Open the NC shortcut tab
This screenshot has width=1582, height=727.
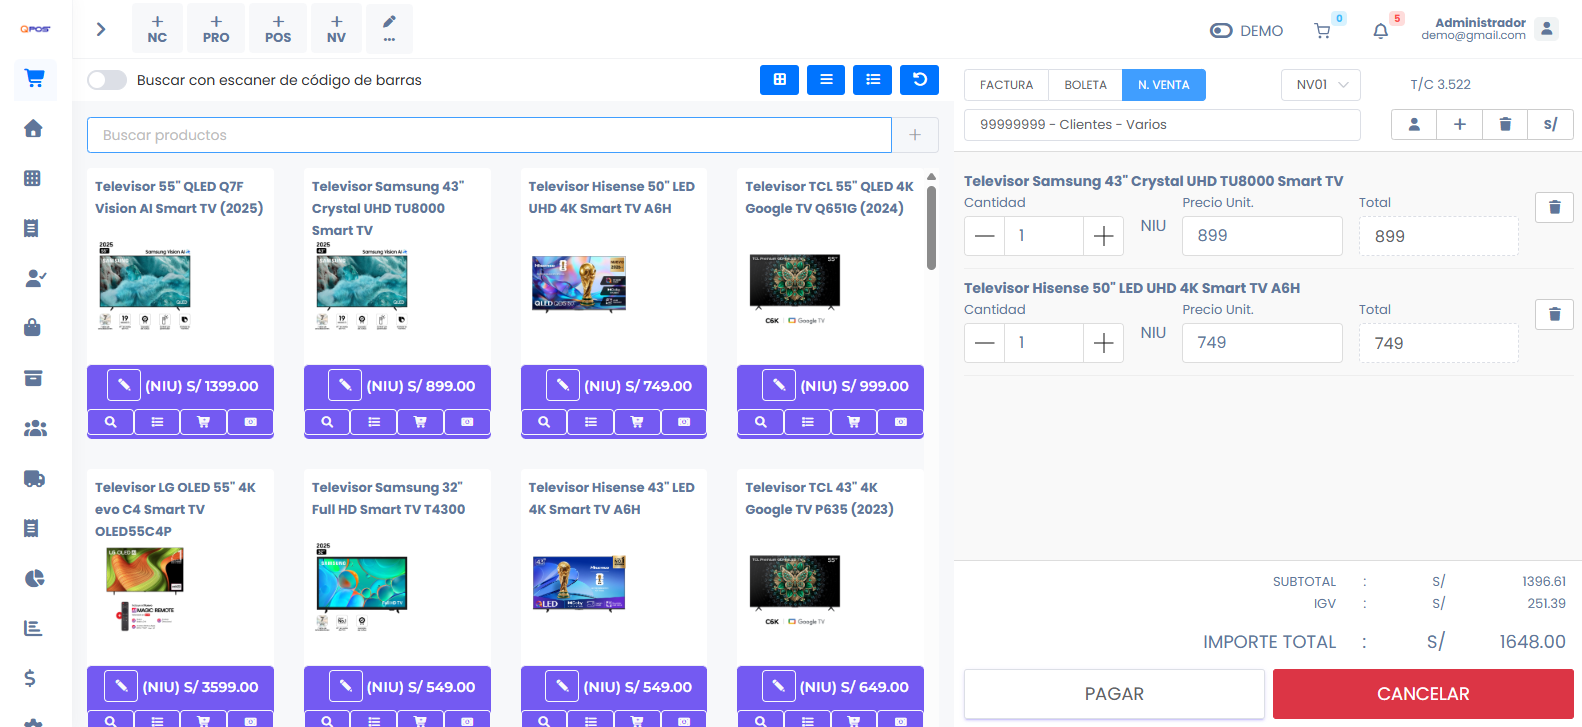click(x=157, y=28)
